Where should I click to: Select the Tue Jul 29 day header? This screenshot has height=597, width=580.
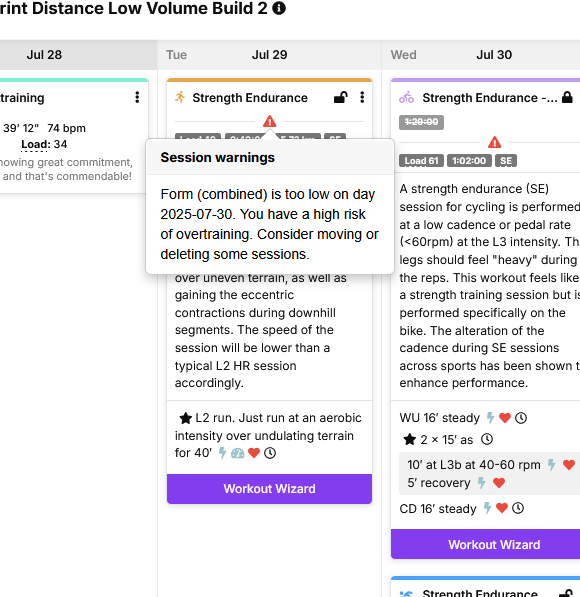tap(269, 55)
